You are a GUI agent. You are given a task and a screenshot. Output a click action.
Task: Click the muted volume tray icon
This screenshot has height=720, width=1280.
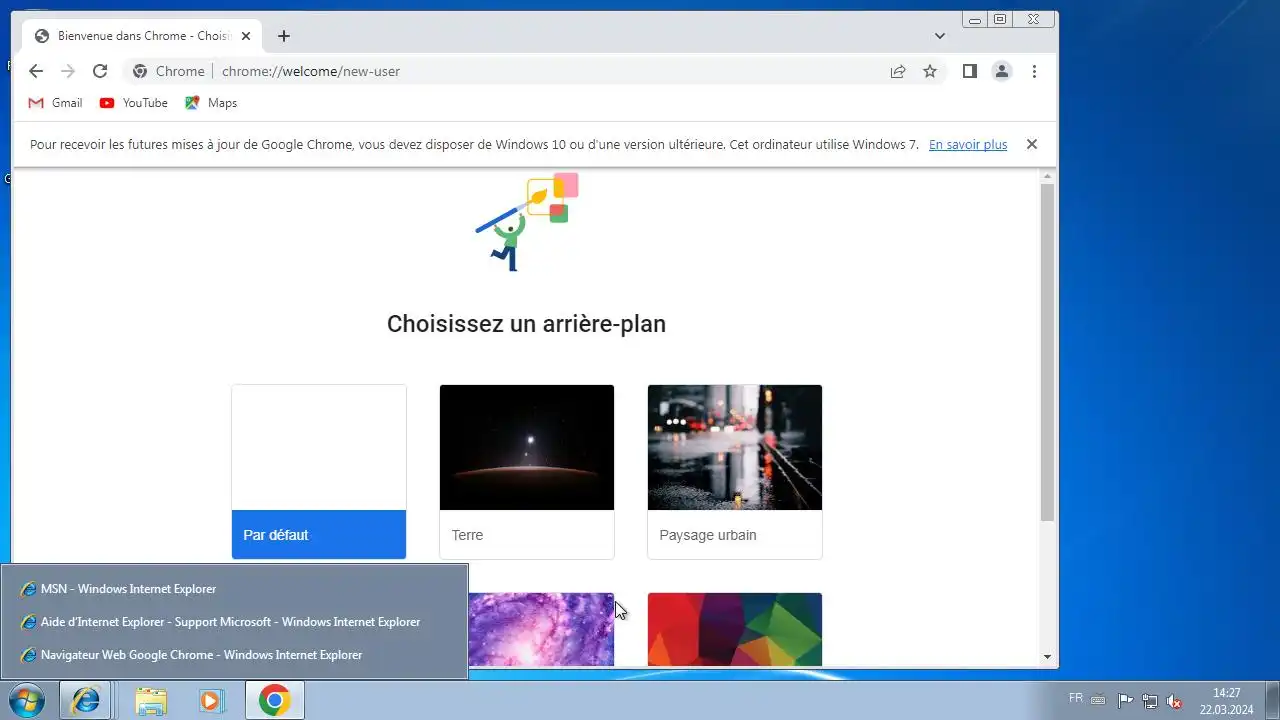click(1175, 701)
